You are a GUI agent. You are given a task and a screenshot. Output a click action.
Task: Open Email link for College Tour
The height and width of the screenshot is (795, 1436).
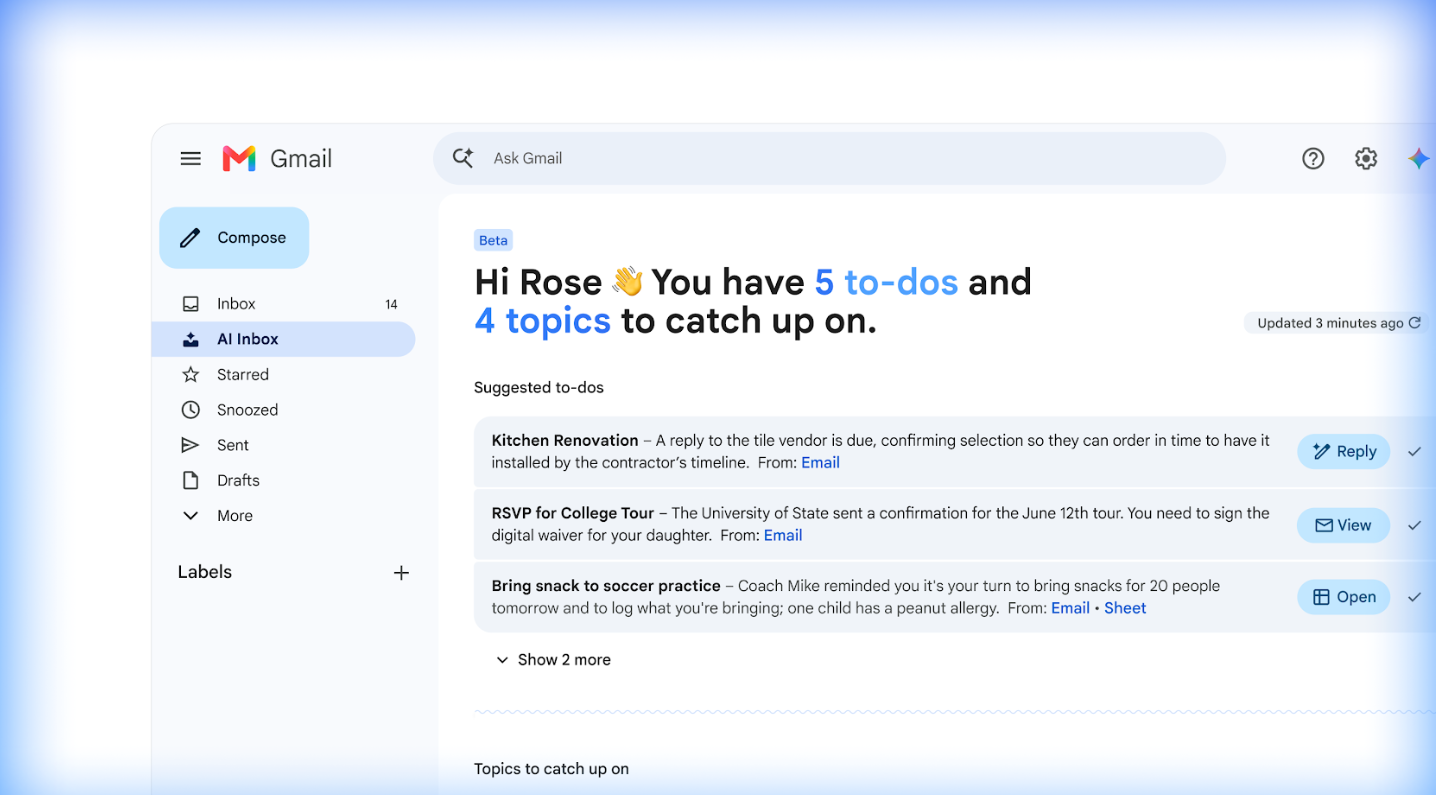783,535
